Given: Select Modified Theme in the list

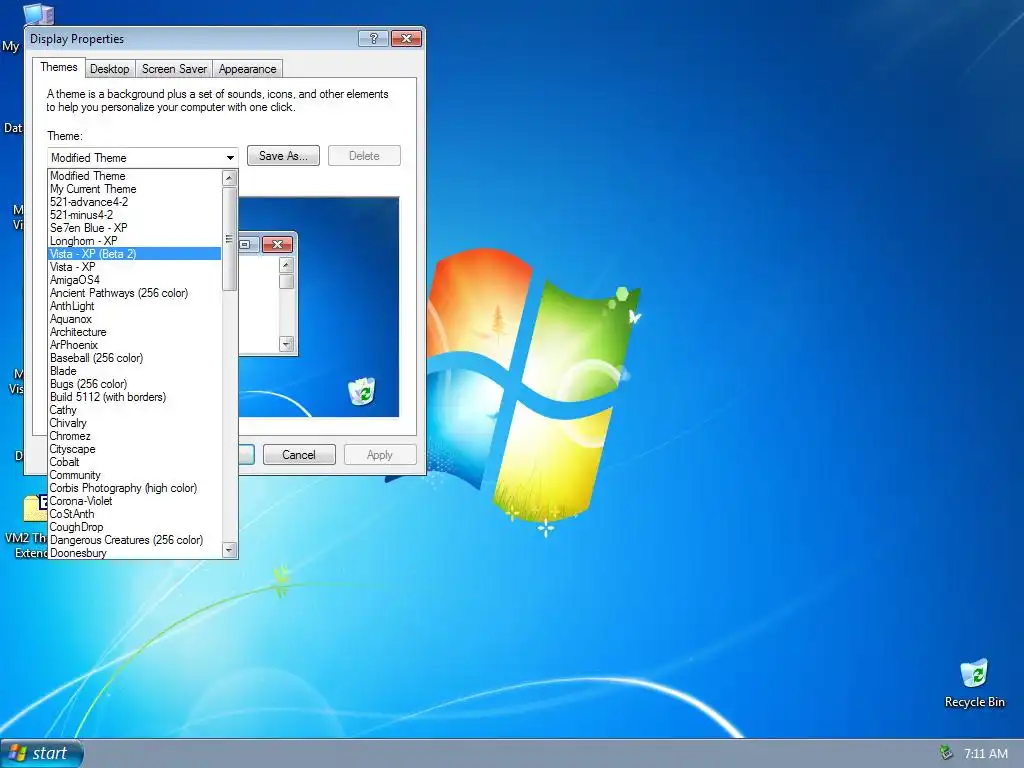Looking at the screenshot, I should coord(135,176).
